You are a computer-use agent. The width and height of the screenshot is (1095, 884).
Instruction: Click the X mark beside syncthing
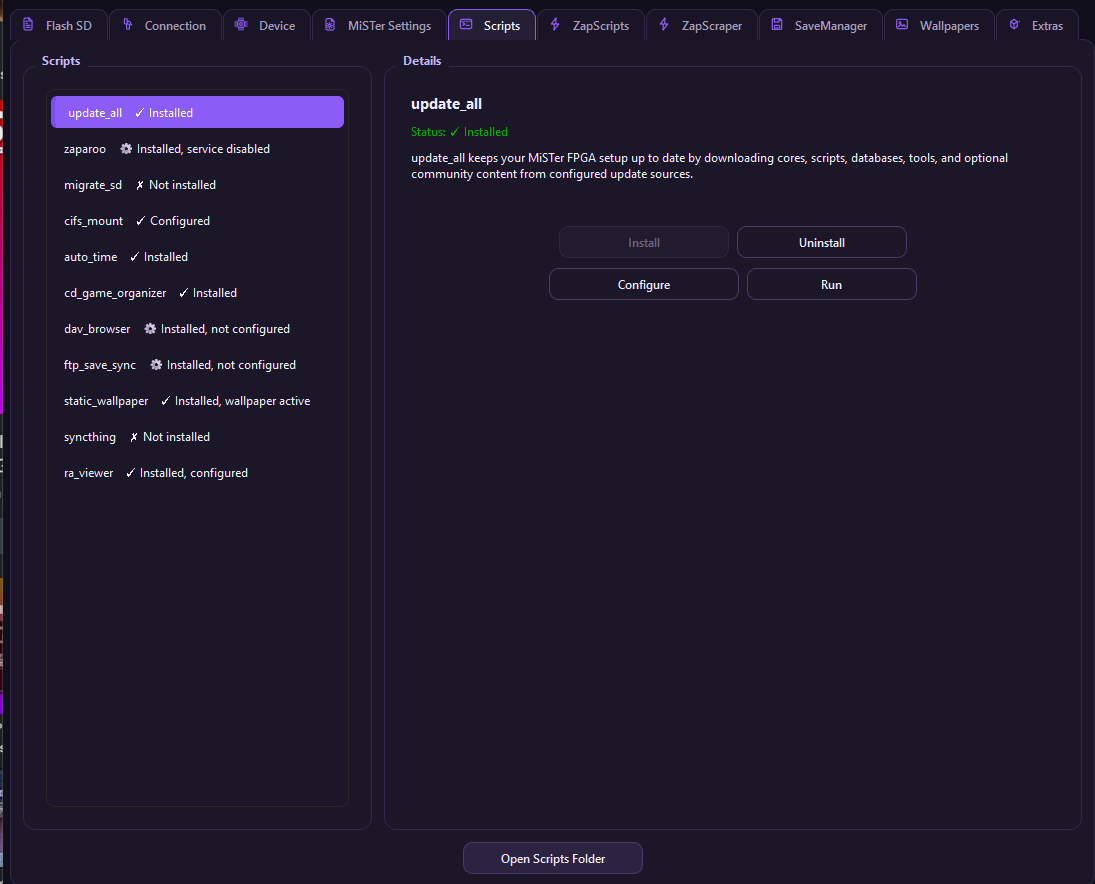133,437
